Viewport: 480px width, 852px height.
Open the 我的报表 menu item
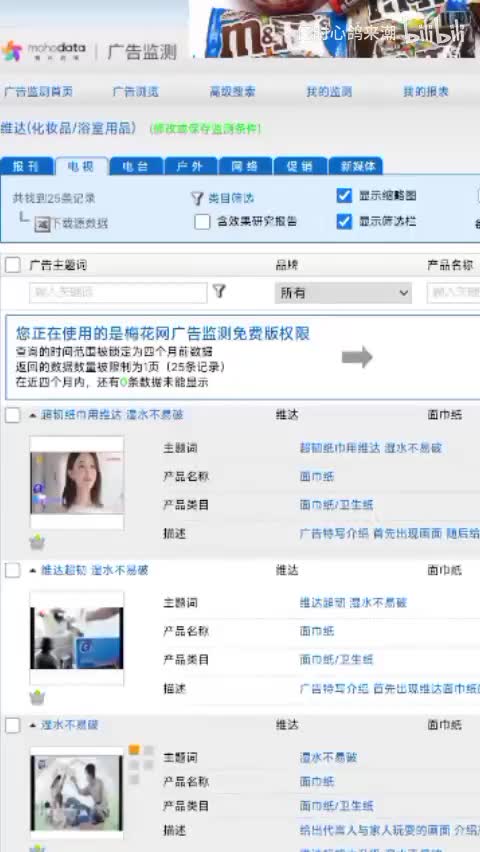(x=426, y=92)
